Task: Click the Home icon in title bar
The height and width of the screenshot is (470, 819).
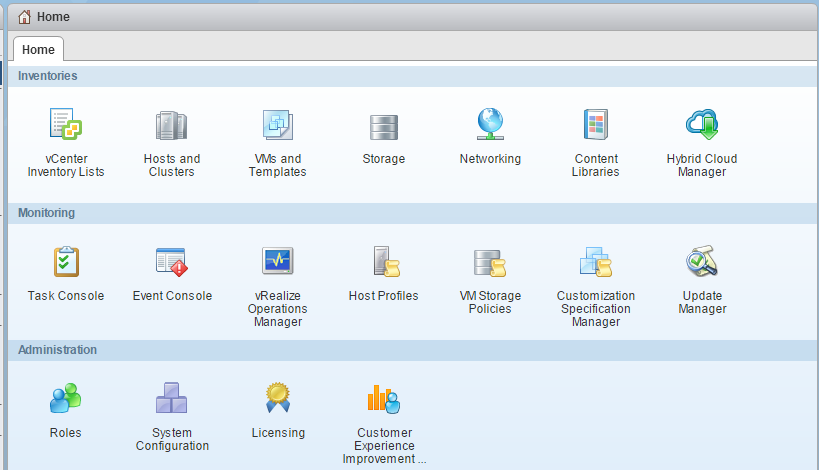Action: tap(24, 17)
